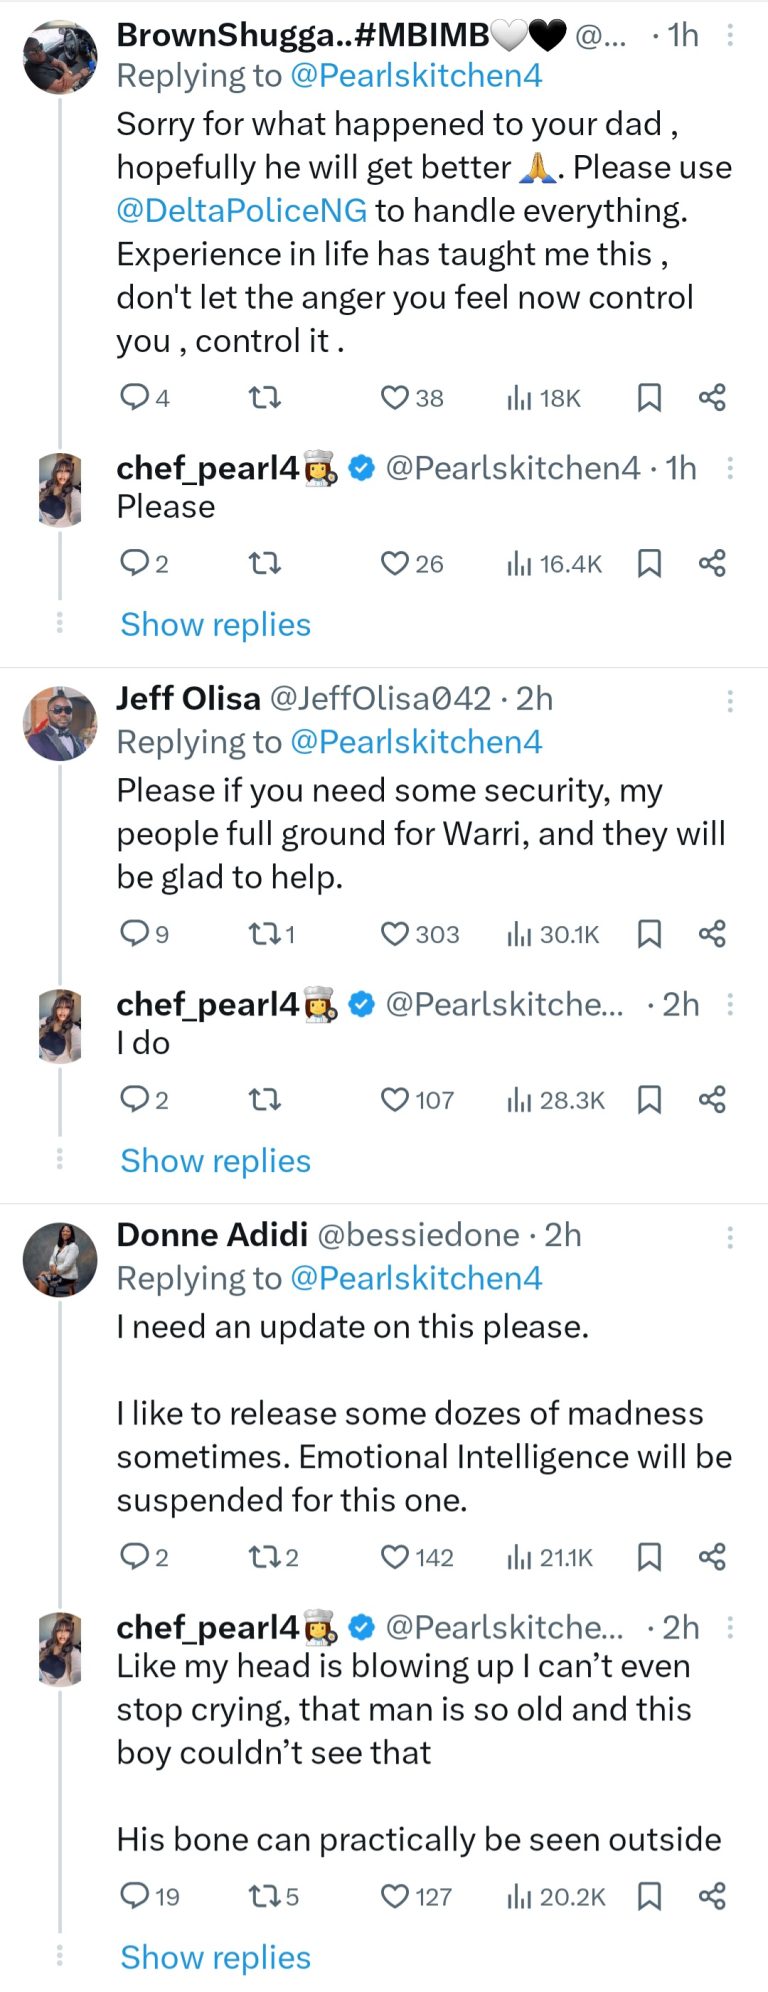Bookmark Jeff Olisa's security offer reply

point(649,935)
